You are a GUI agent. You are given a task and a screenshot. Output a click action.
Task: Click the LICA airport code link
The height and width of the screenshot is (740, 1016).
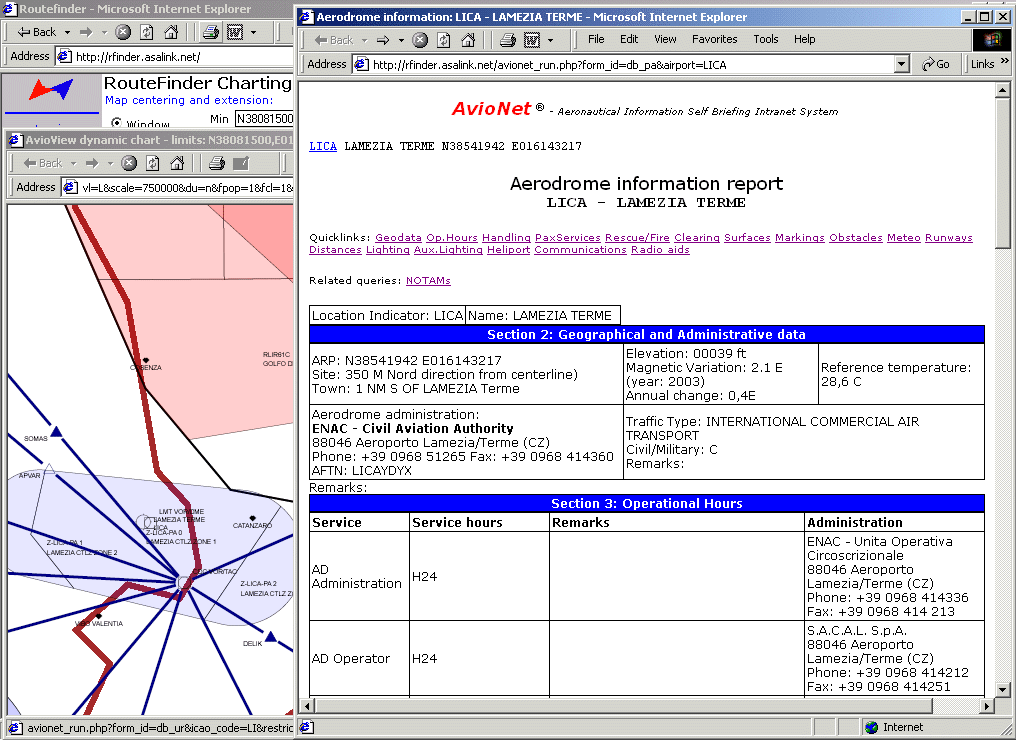pyautogui.click(x=323, y=146)
